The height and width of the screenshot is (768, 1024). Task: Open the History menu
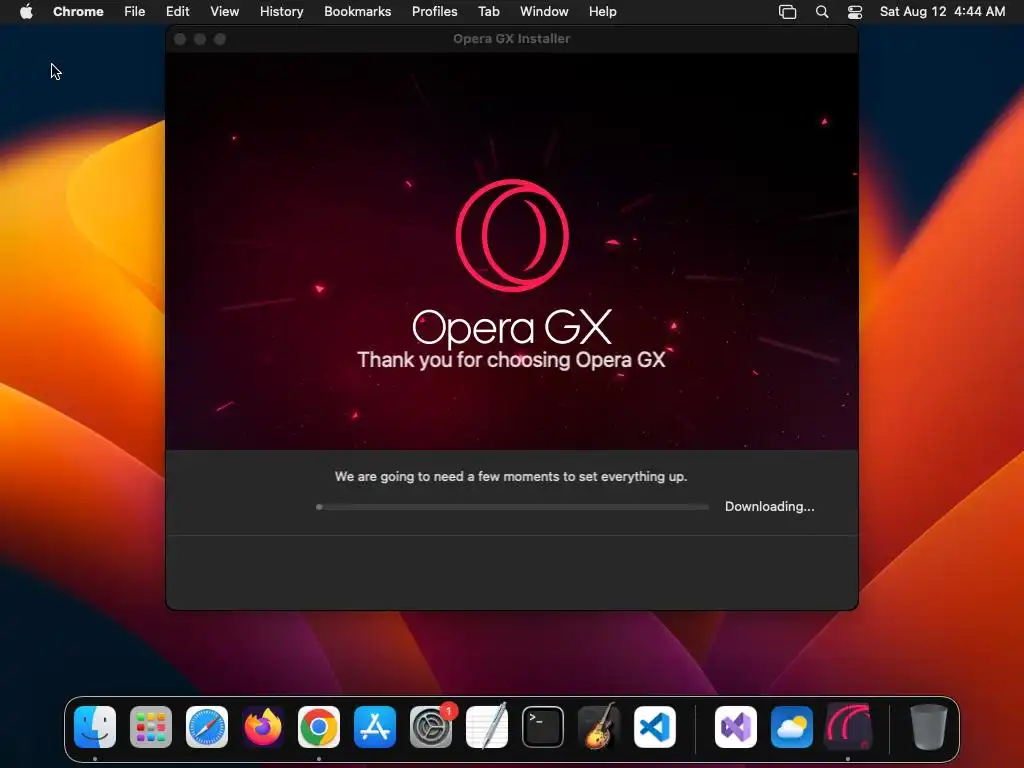[281, 12]
